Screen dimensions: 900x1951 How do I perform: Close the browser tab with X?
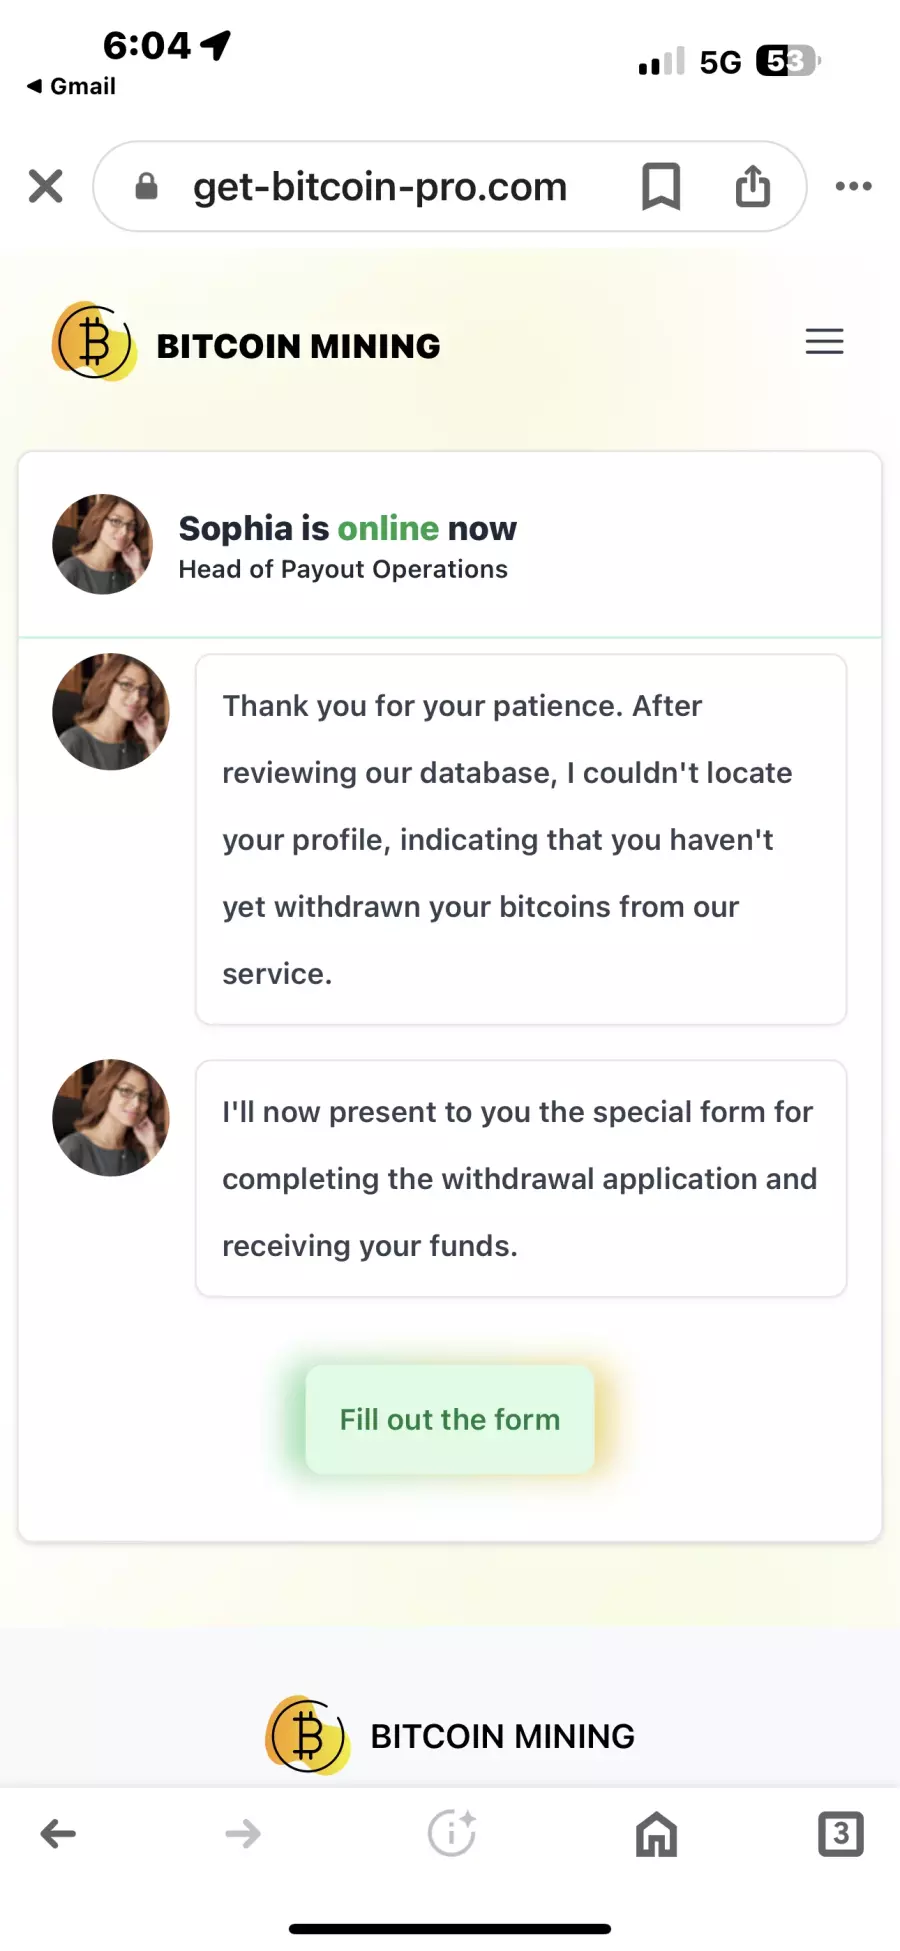point(46,186)
